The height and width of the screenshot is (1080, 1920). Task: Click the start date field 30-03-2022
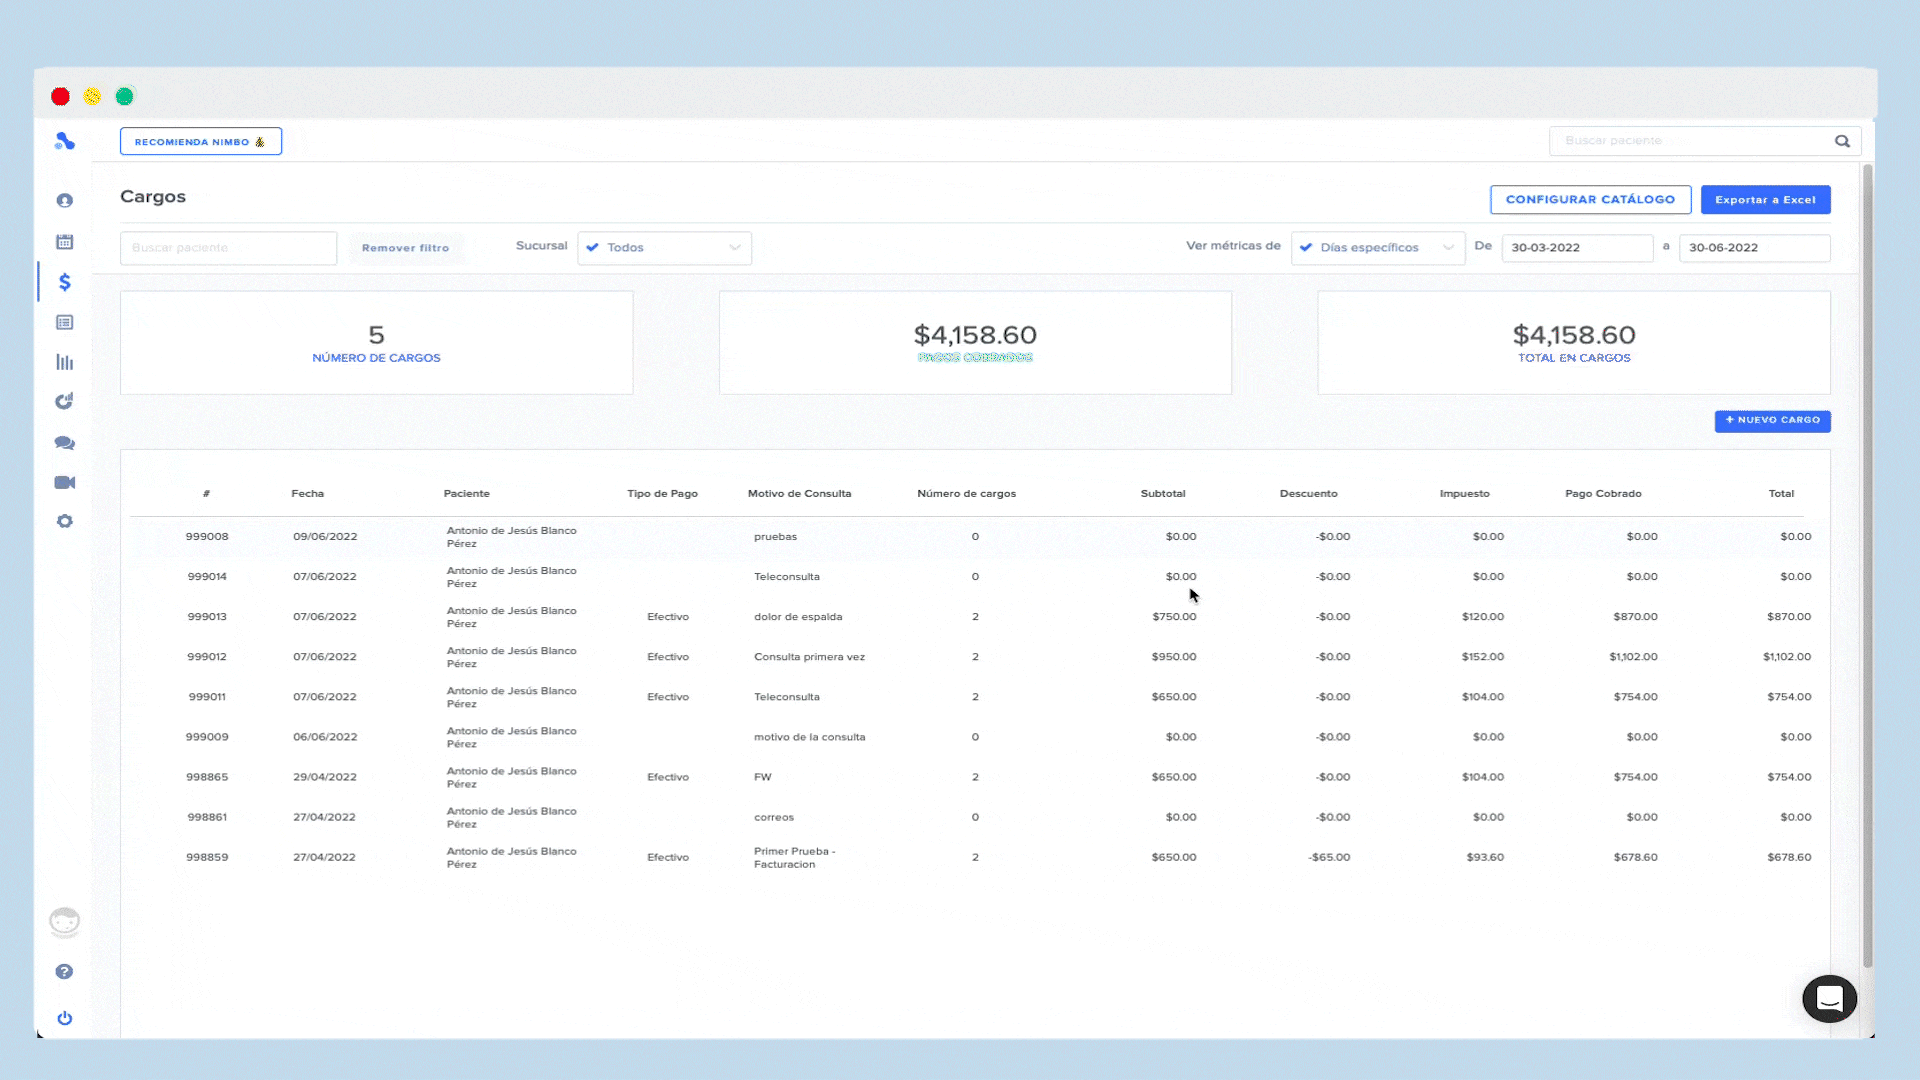point(1576,248)
